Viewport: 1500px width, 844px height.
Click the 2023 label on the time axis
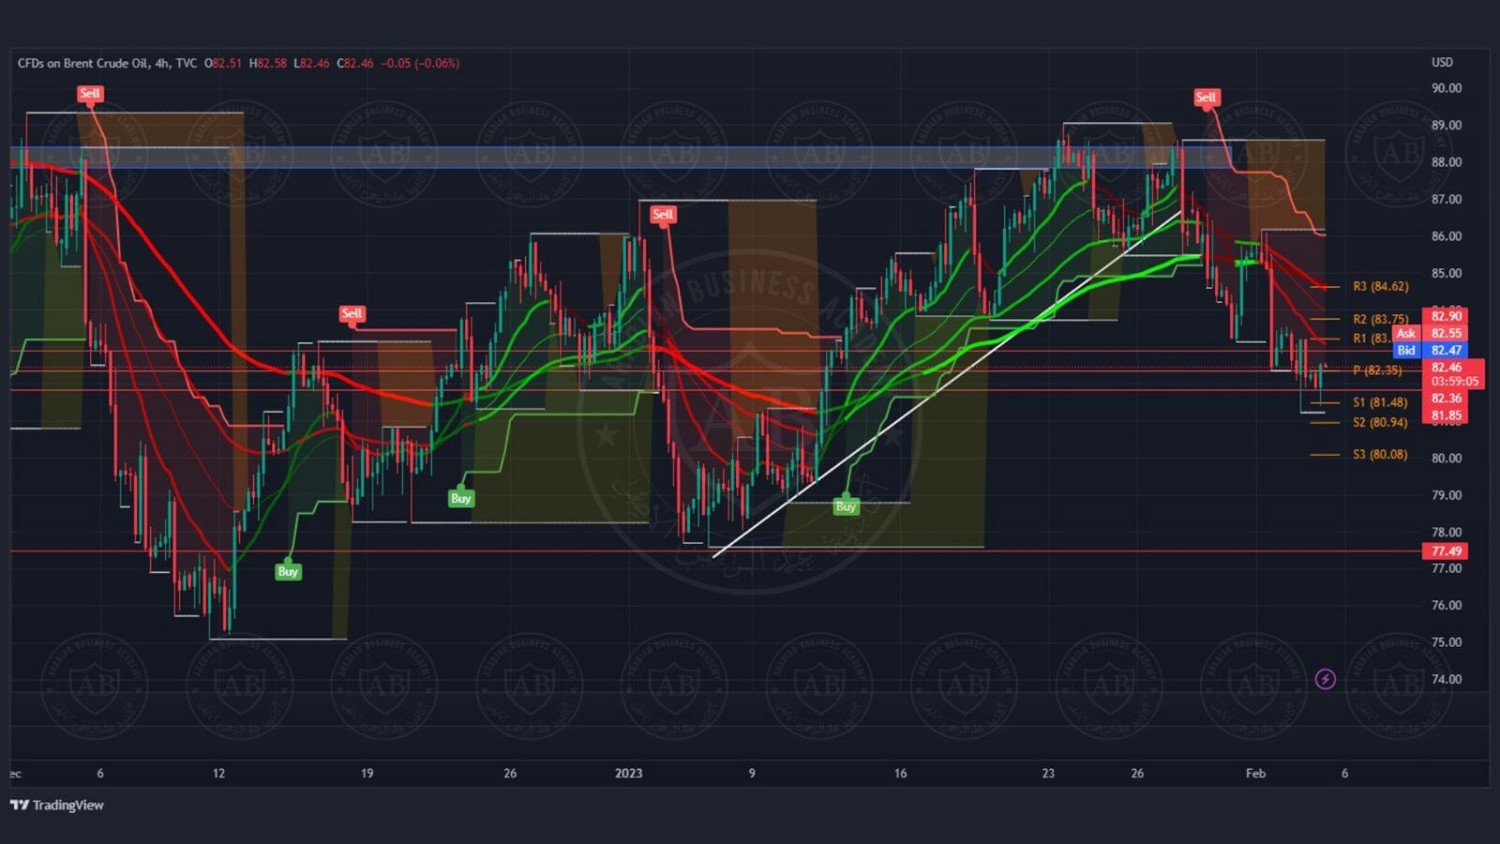pyautogui.click(x=628, y=773)
